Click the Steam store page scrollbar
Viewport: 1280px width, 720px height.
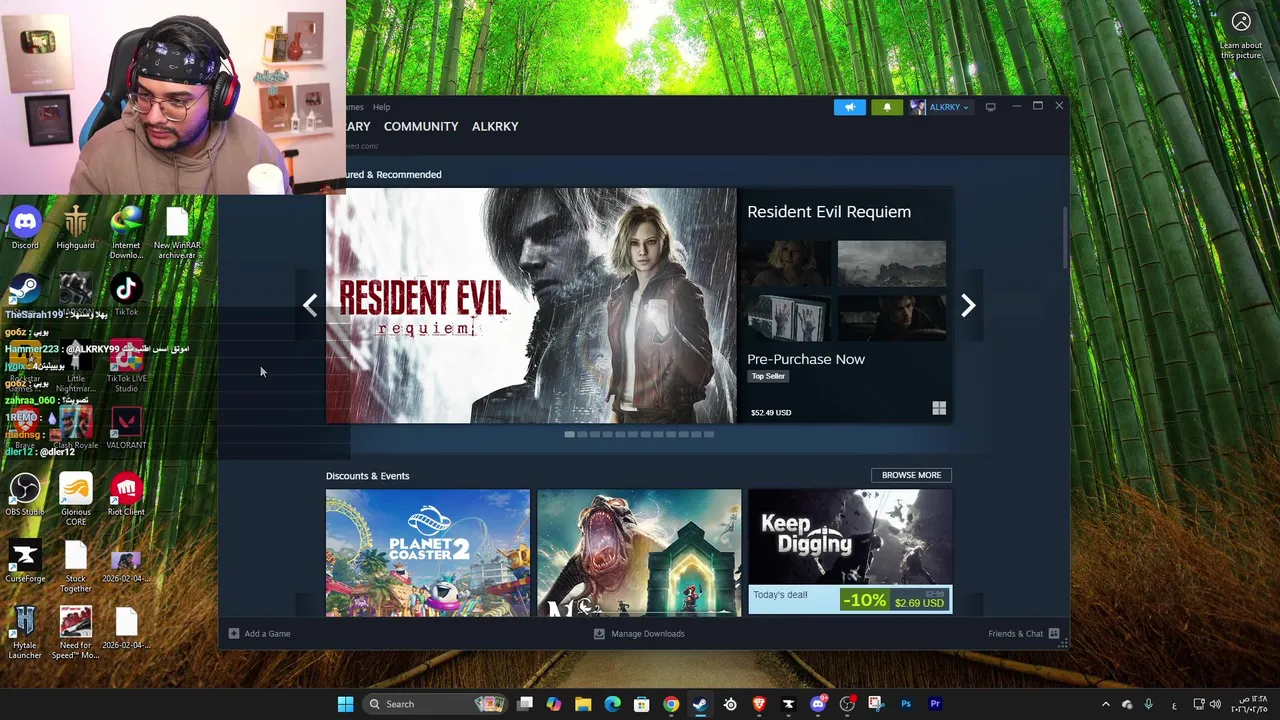1065,238
